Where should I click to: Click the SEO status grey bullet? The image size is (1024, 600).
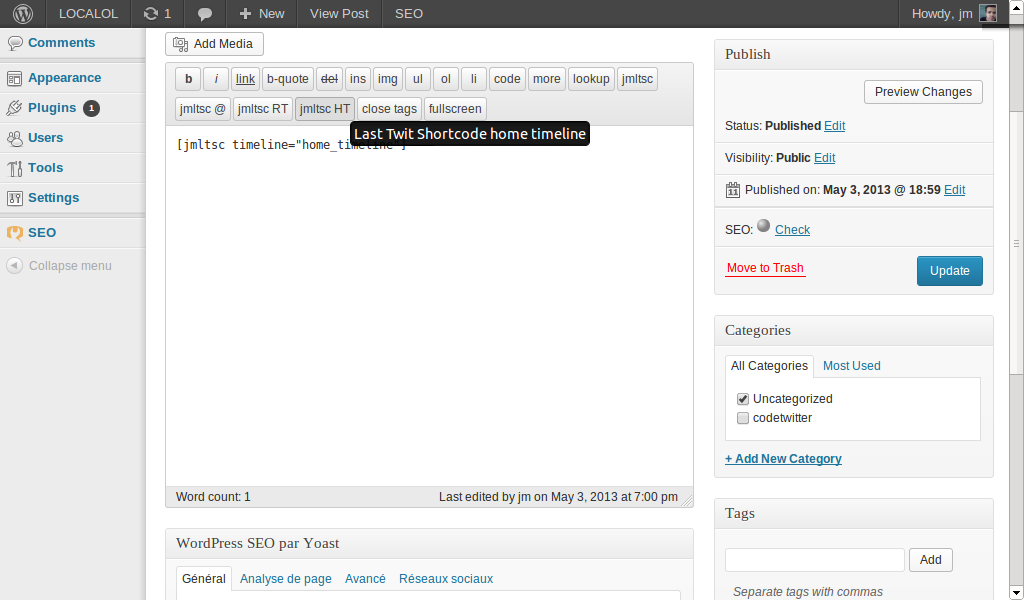(763, 226)
